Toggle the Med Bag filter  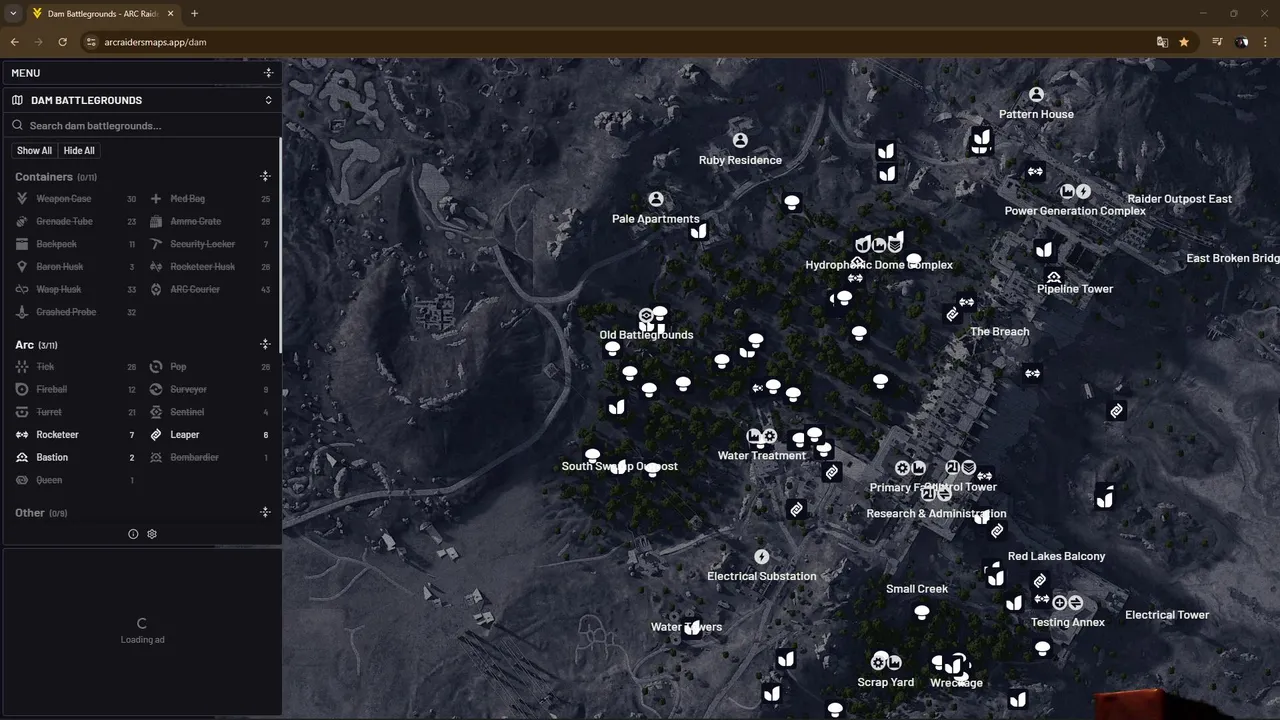coord(209,199)
